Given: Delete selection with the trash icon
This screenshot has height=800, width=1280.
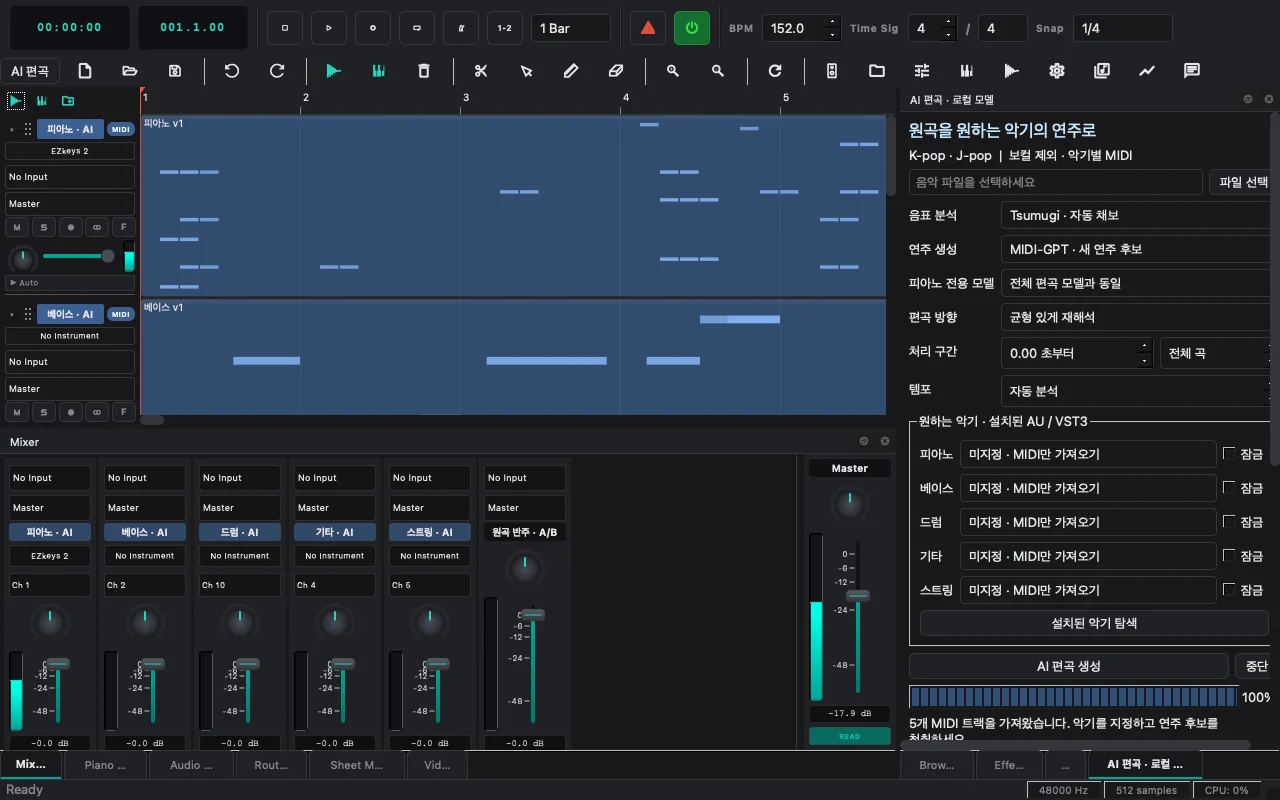Looking at the screenshot, I should click(424, 71).
